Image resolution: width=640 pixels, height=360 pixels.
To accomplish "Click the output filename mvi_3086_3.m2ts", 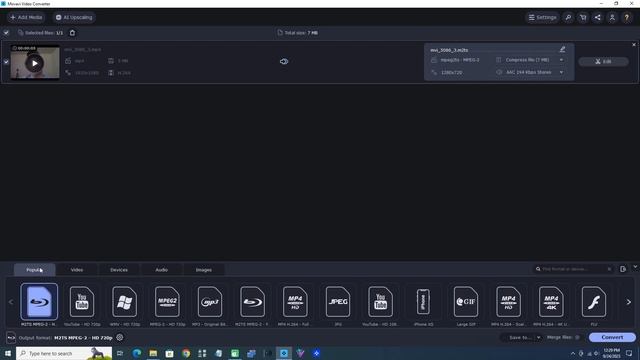I will [449, 50].
